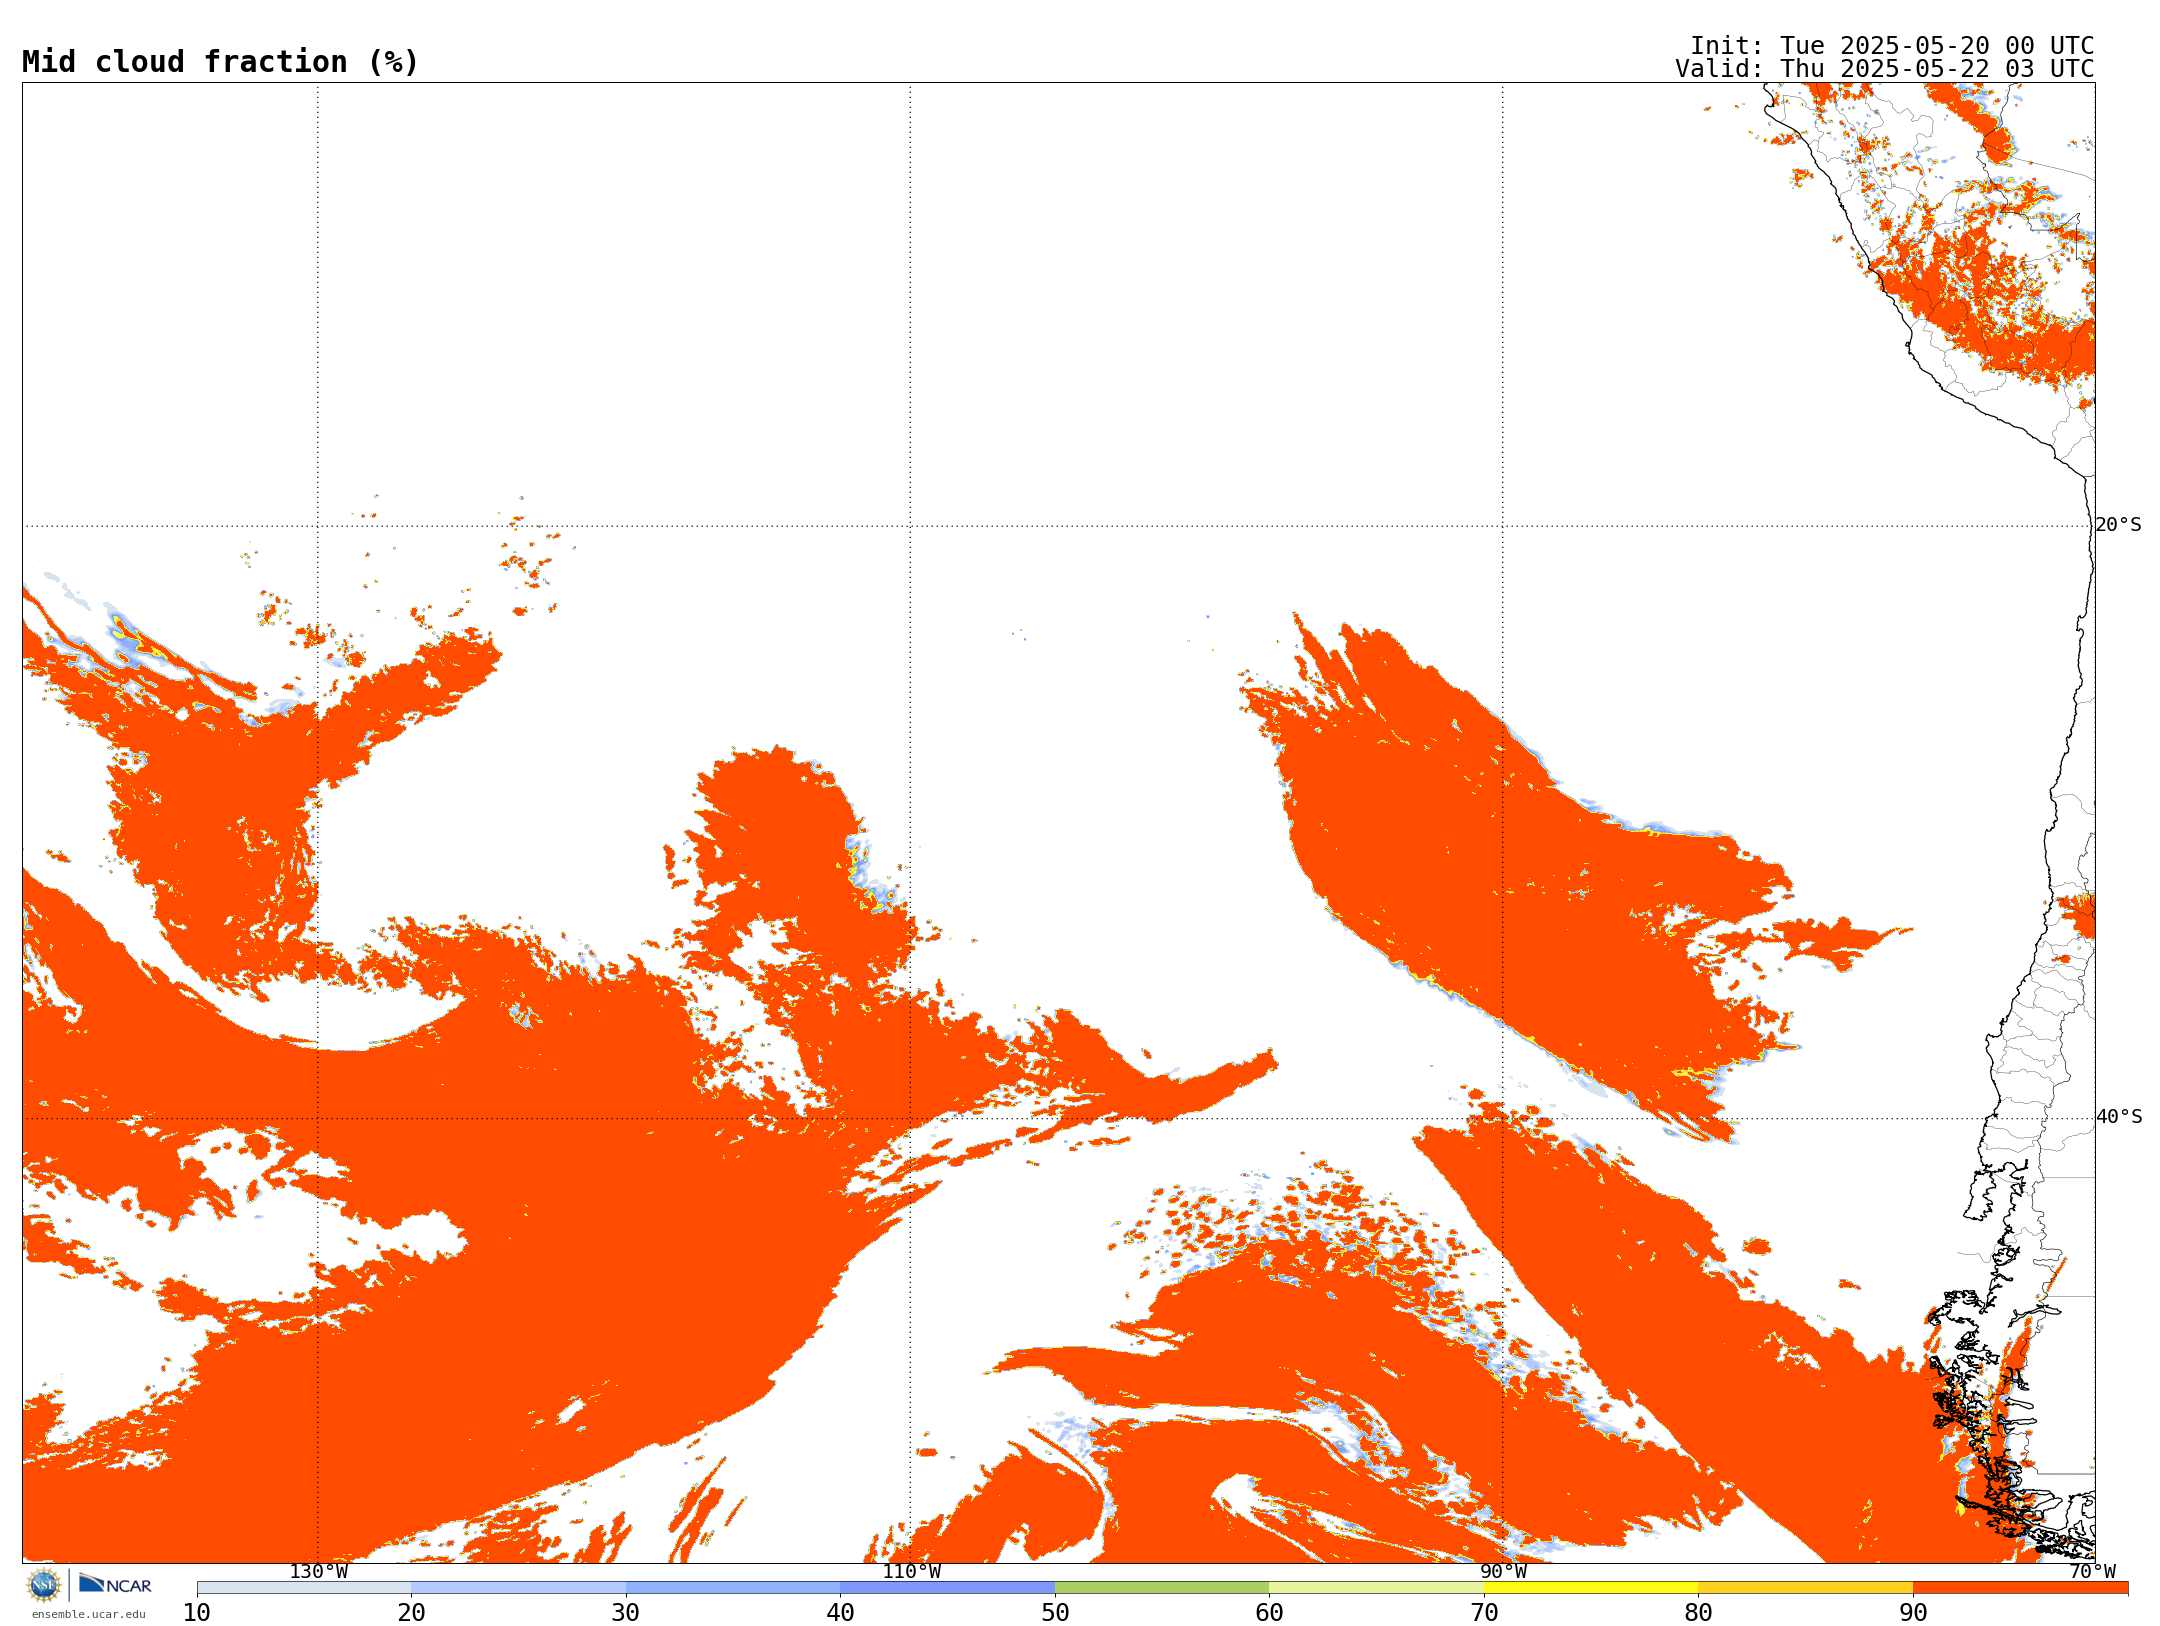Click the 40-50 periwinkle colorbar segment
This screenshot has height=1626, width=2160.
tap(947, 1588)
